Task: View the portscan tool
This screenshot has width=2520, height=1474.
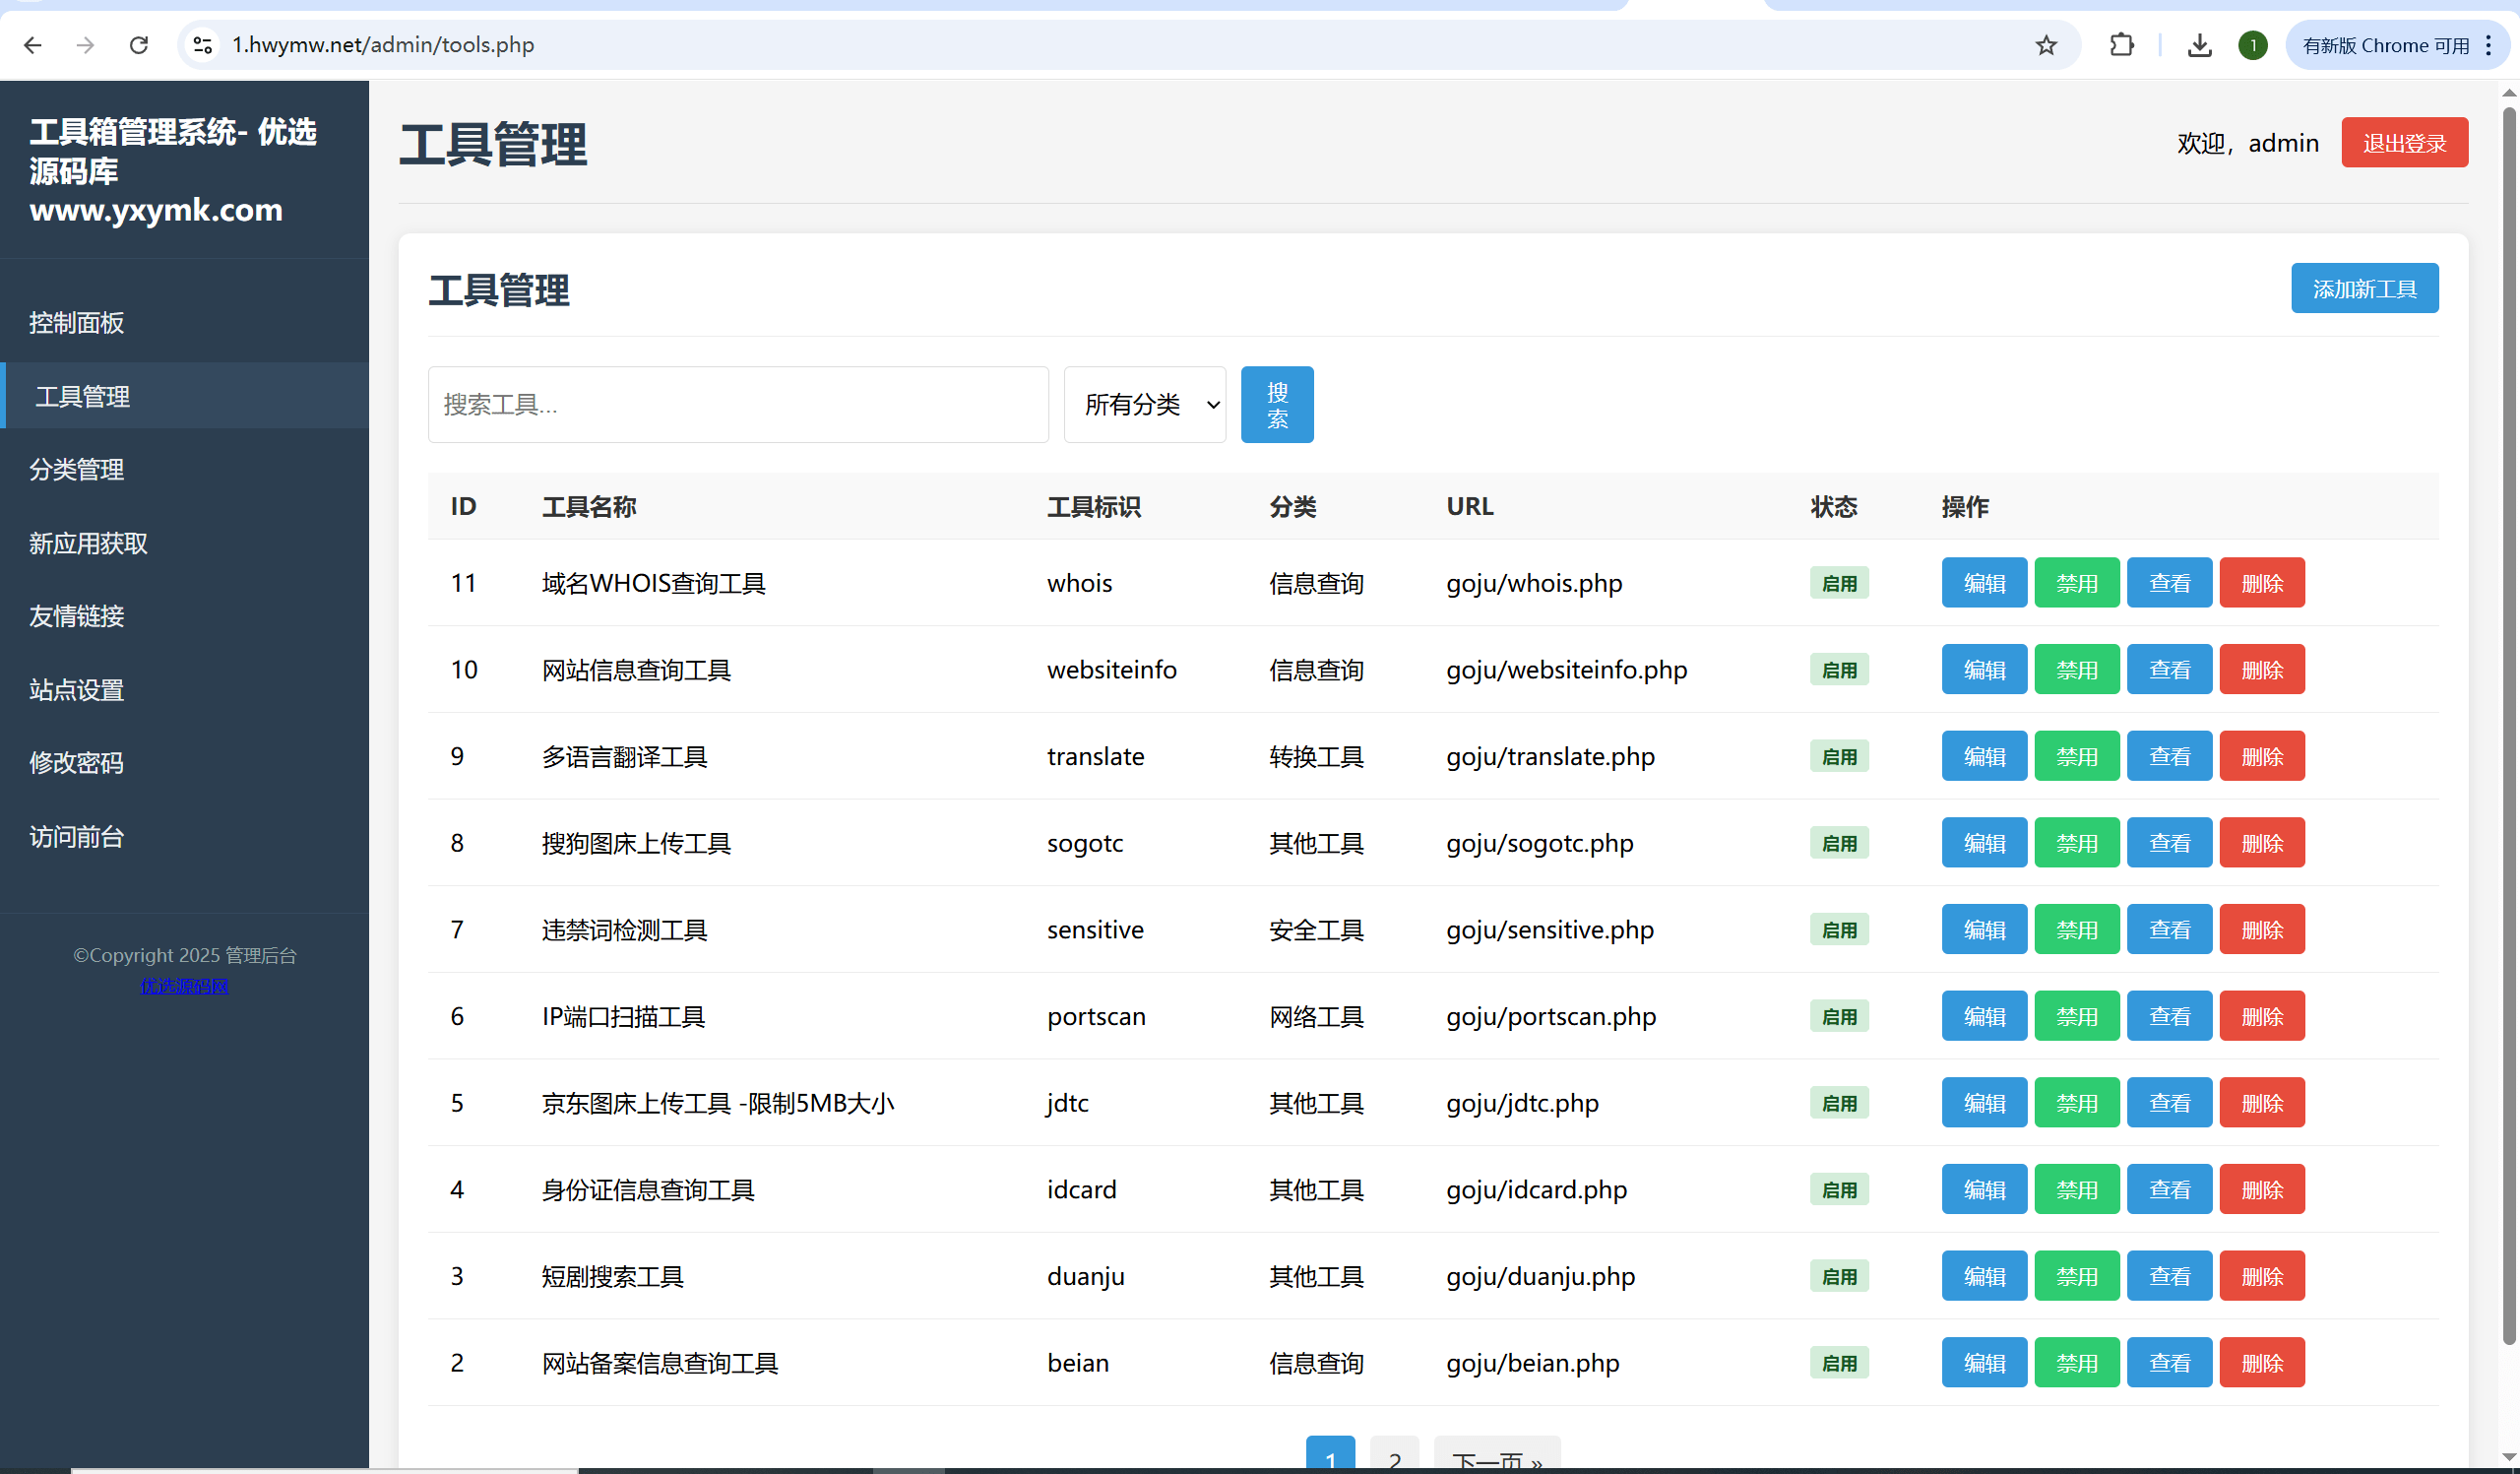Action: pyautogui.click(x=2169, y=1016)
